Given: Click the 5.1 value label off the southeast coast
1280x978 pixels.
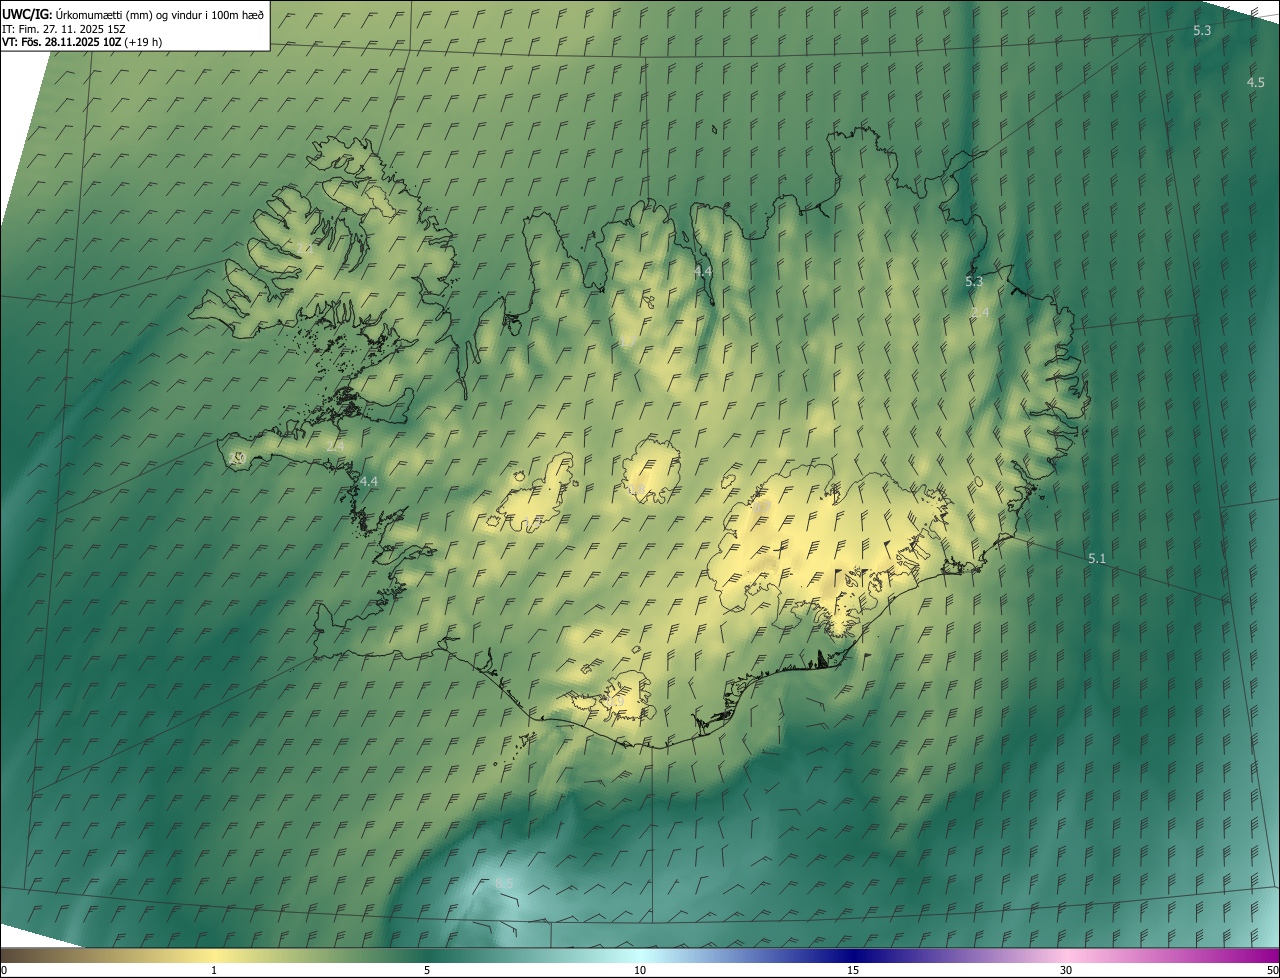Looking at the screenshot, I should (1097, 558).
